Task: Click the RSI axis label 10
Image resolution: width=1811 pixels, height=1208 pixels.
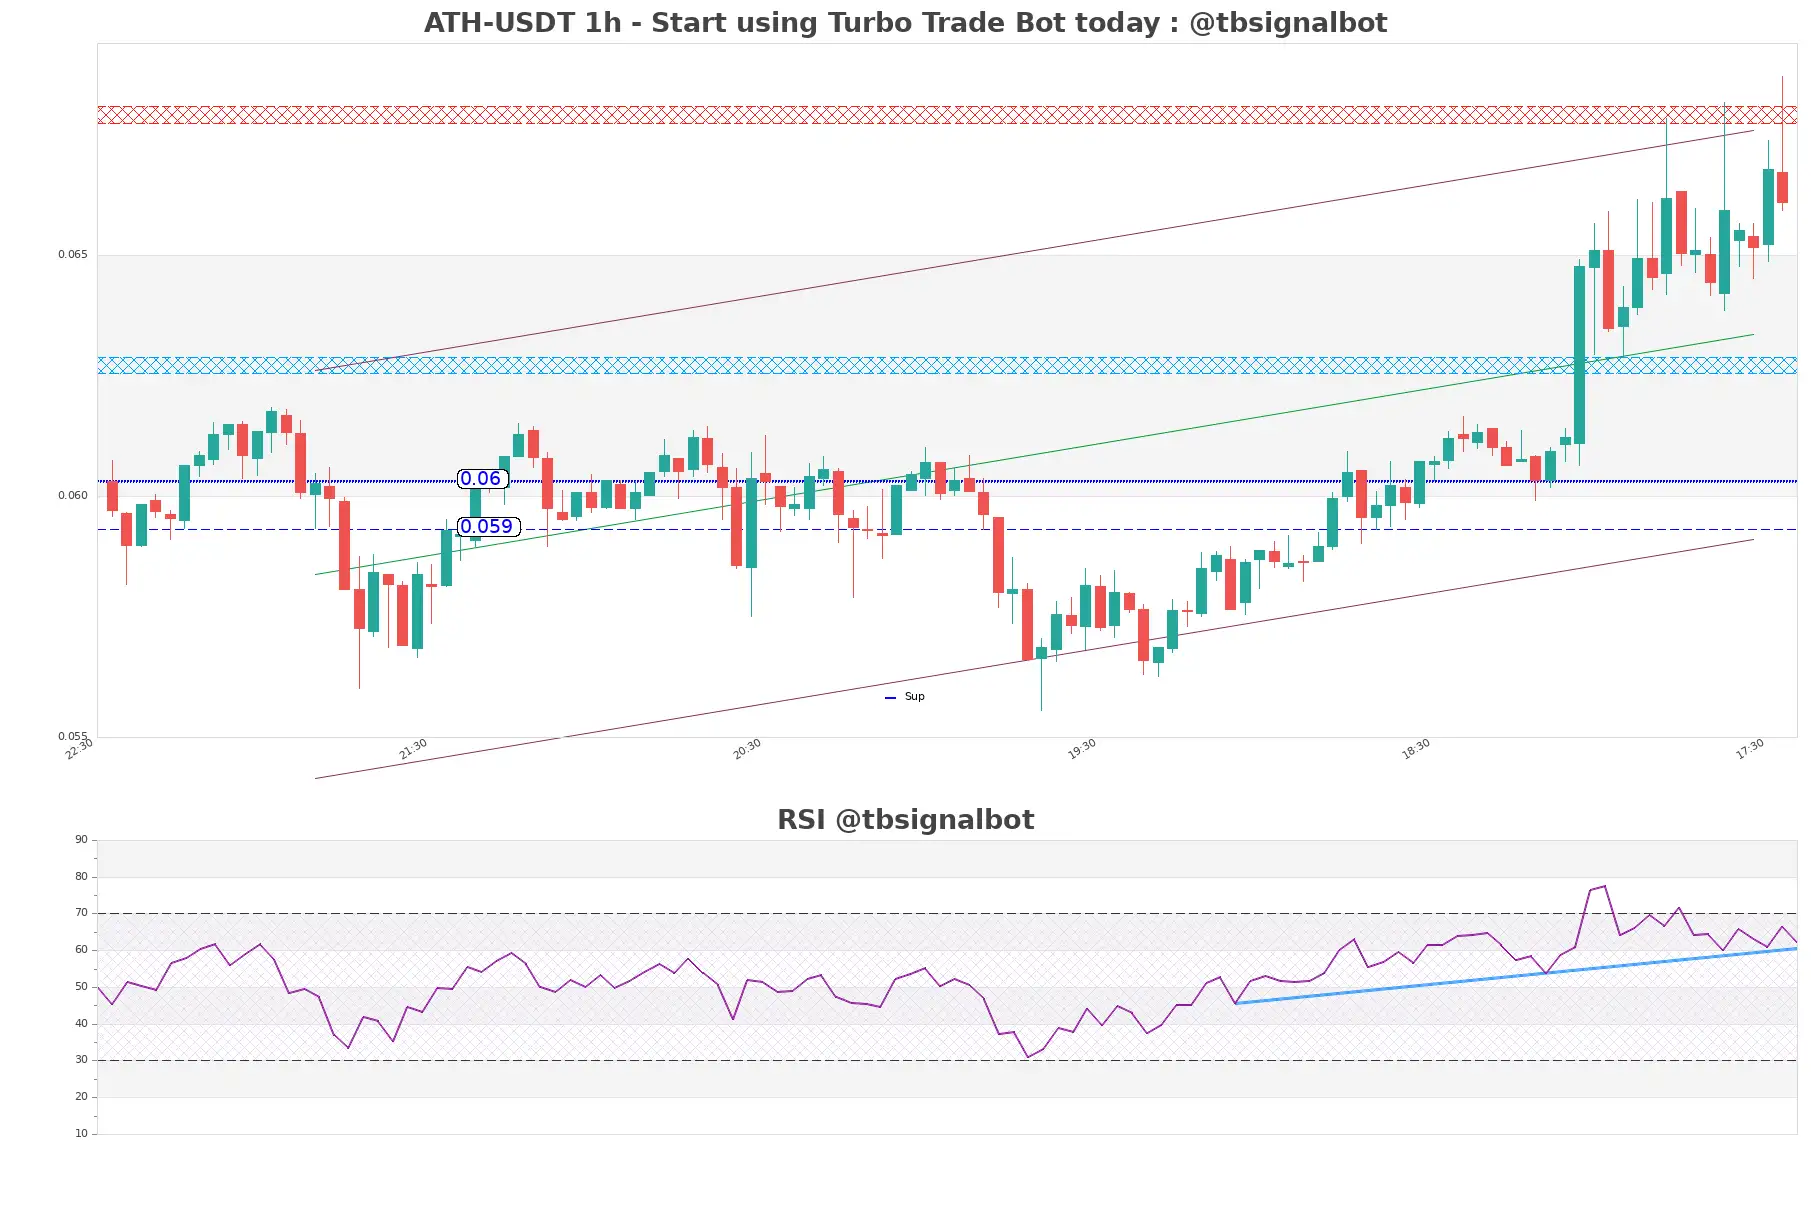Action: coord(81,1134)
